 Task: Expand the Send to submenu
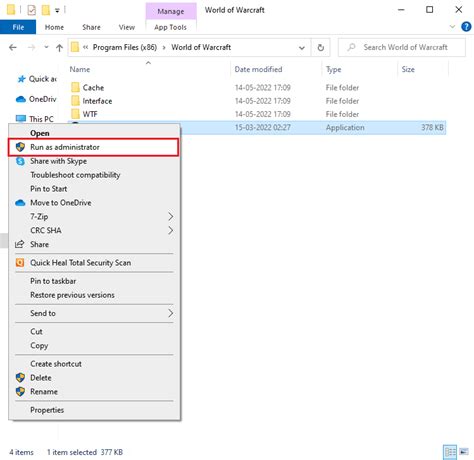click(94, 313)
